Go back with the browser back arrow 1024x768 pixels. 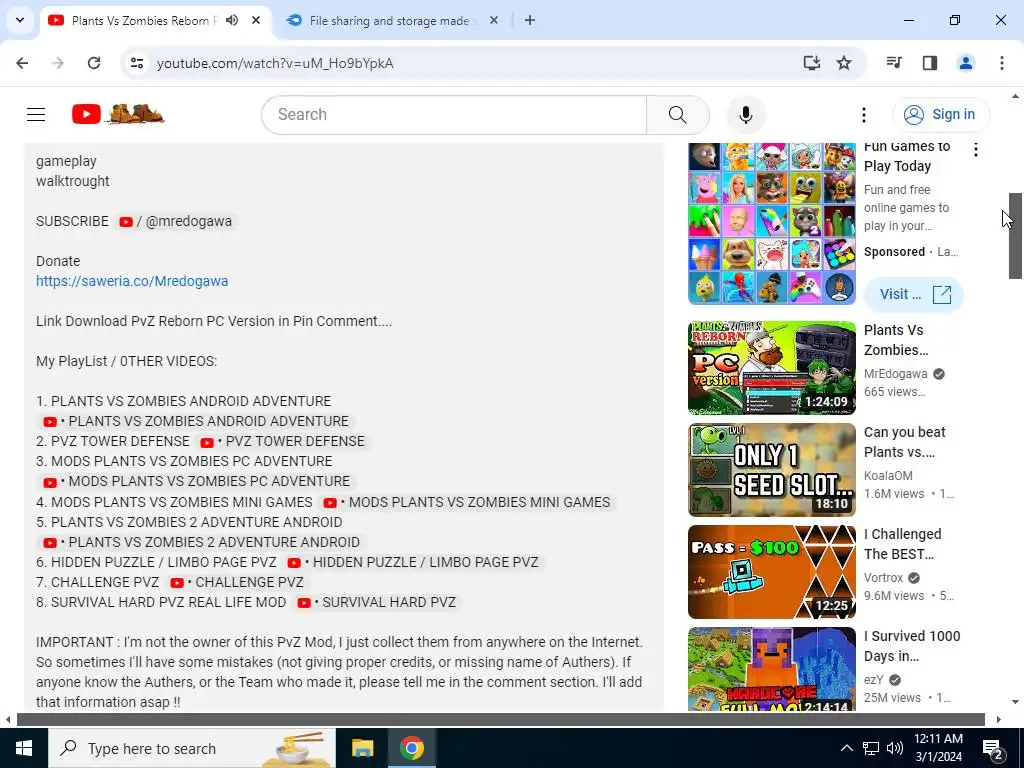22,63
